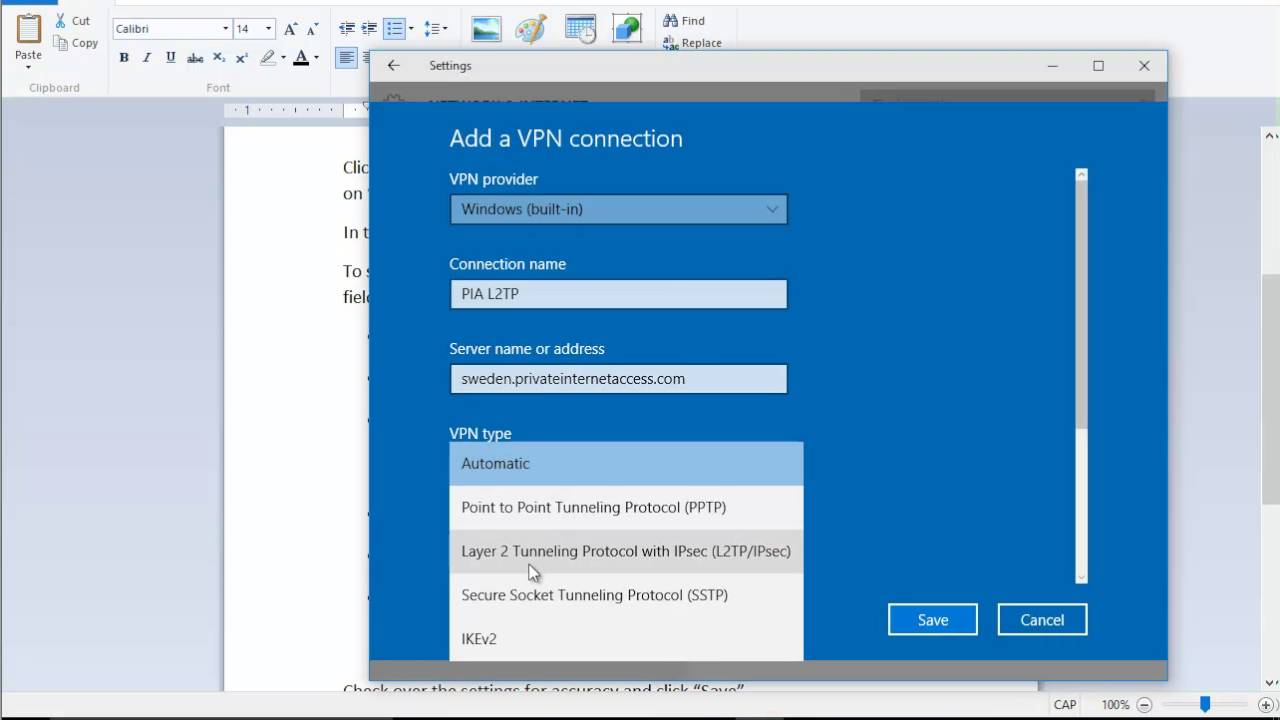Open the highlight color dropdown arrow

pos(283,58)
